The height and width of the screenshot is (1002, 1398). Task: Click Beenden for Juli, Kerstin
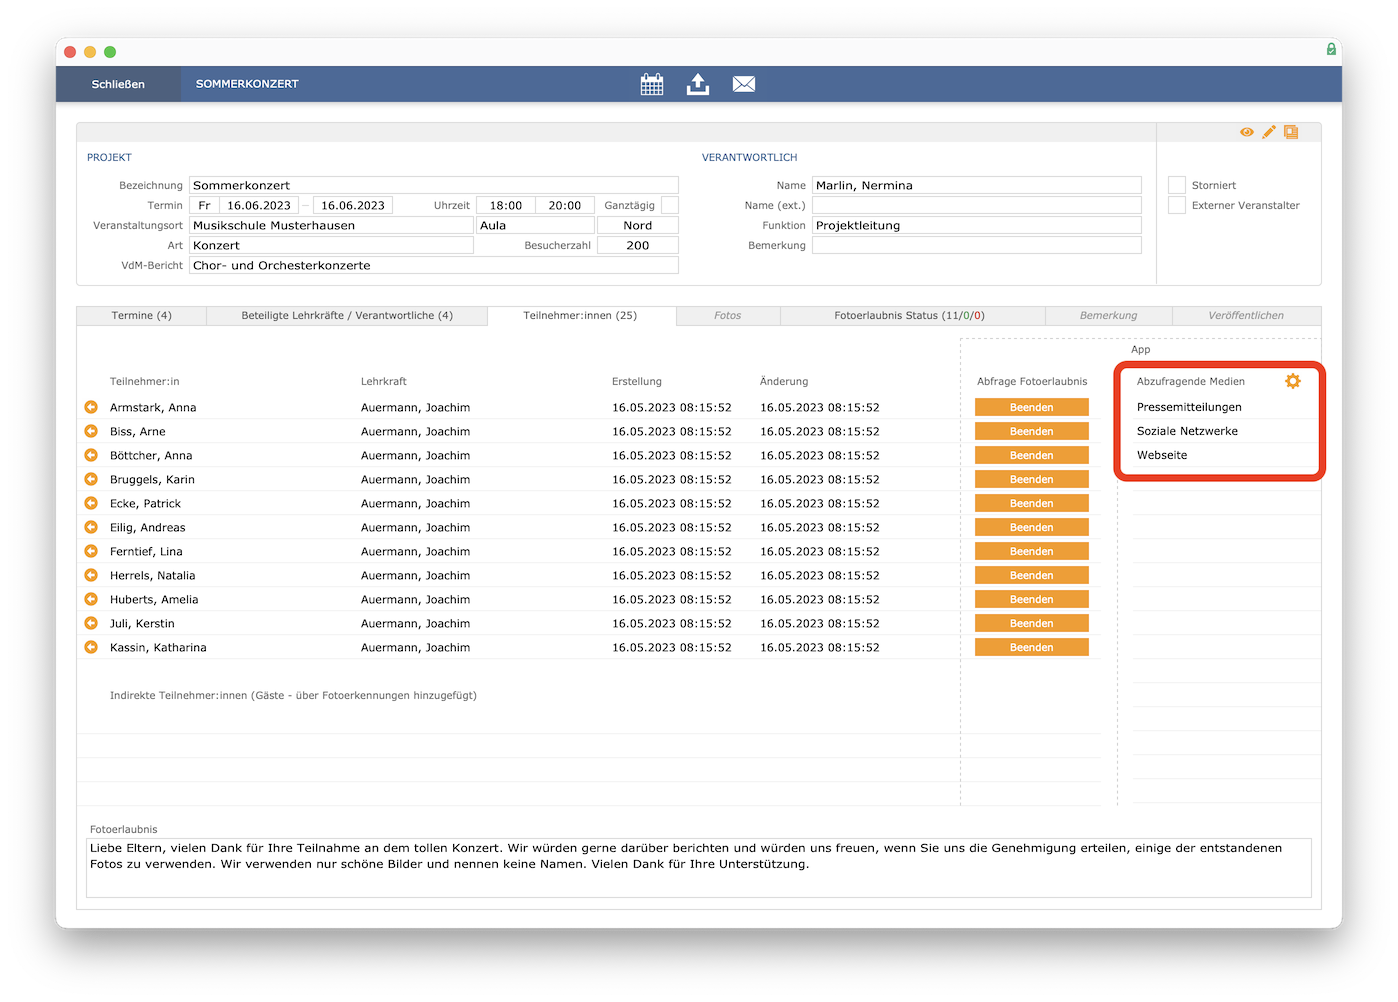[x=1032, y=623]
